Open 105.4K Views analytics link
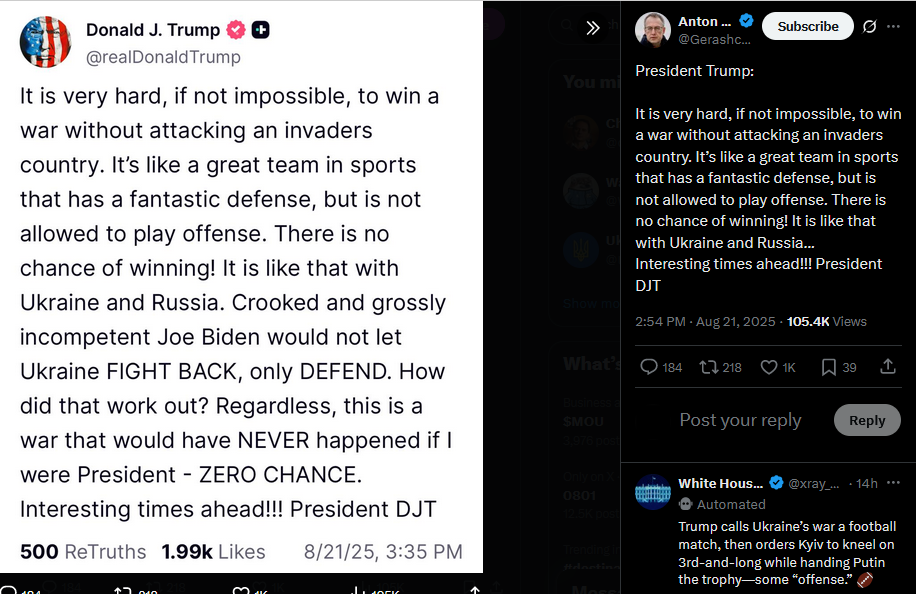The image size is (916, 594). (827, 322)
